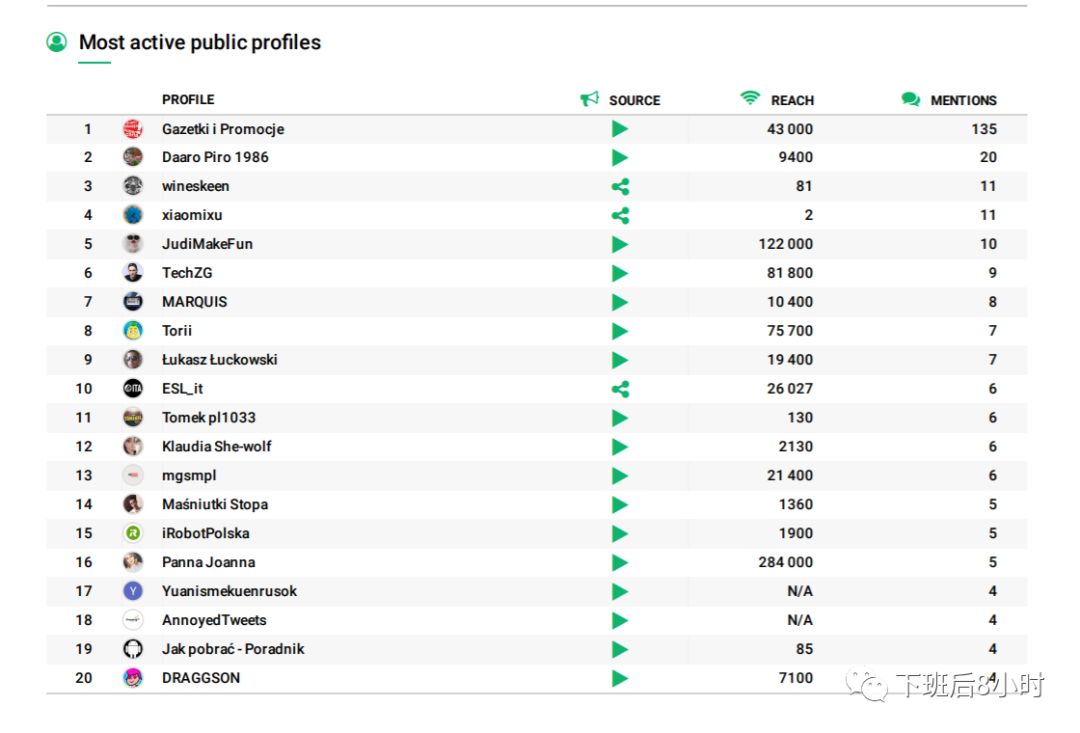Click the play source icon for AnnoyedTweets

(620, 621)
